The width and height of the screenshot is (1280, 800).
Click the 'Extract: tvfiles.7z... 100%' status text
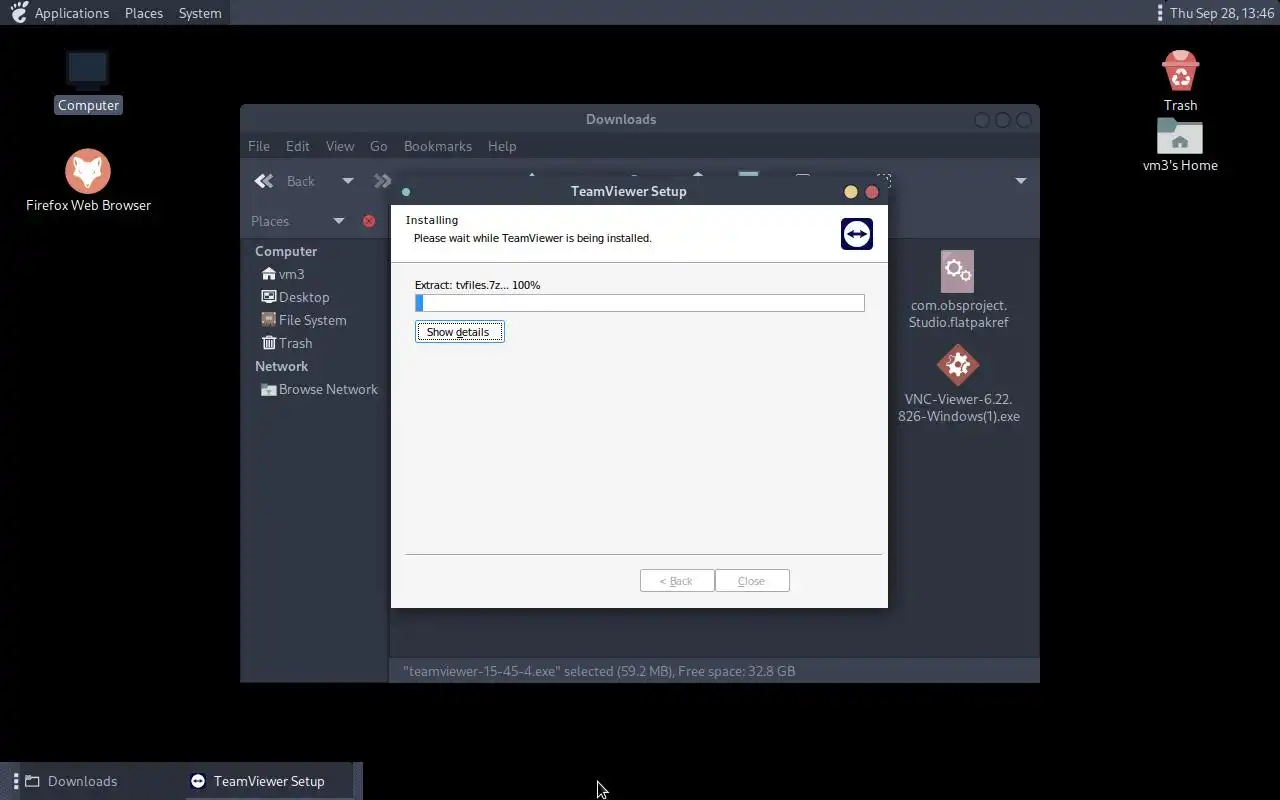(477, 285)
